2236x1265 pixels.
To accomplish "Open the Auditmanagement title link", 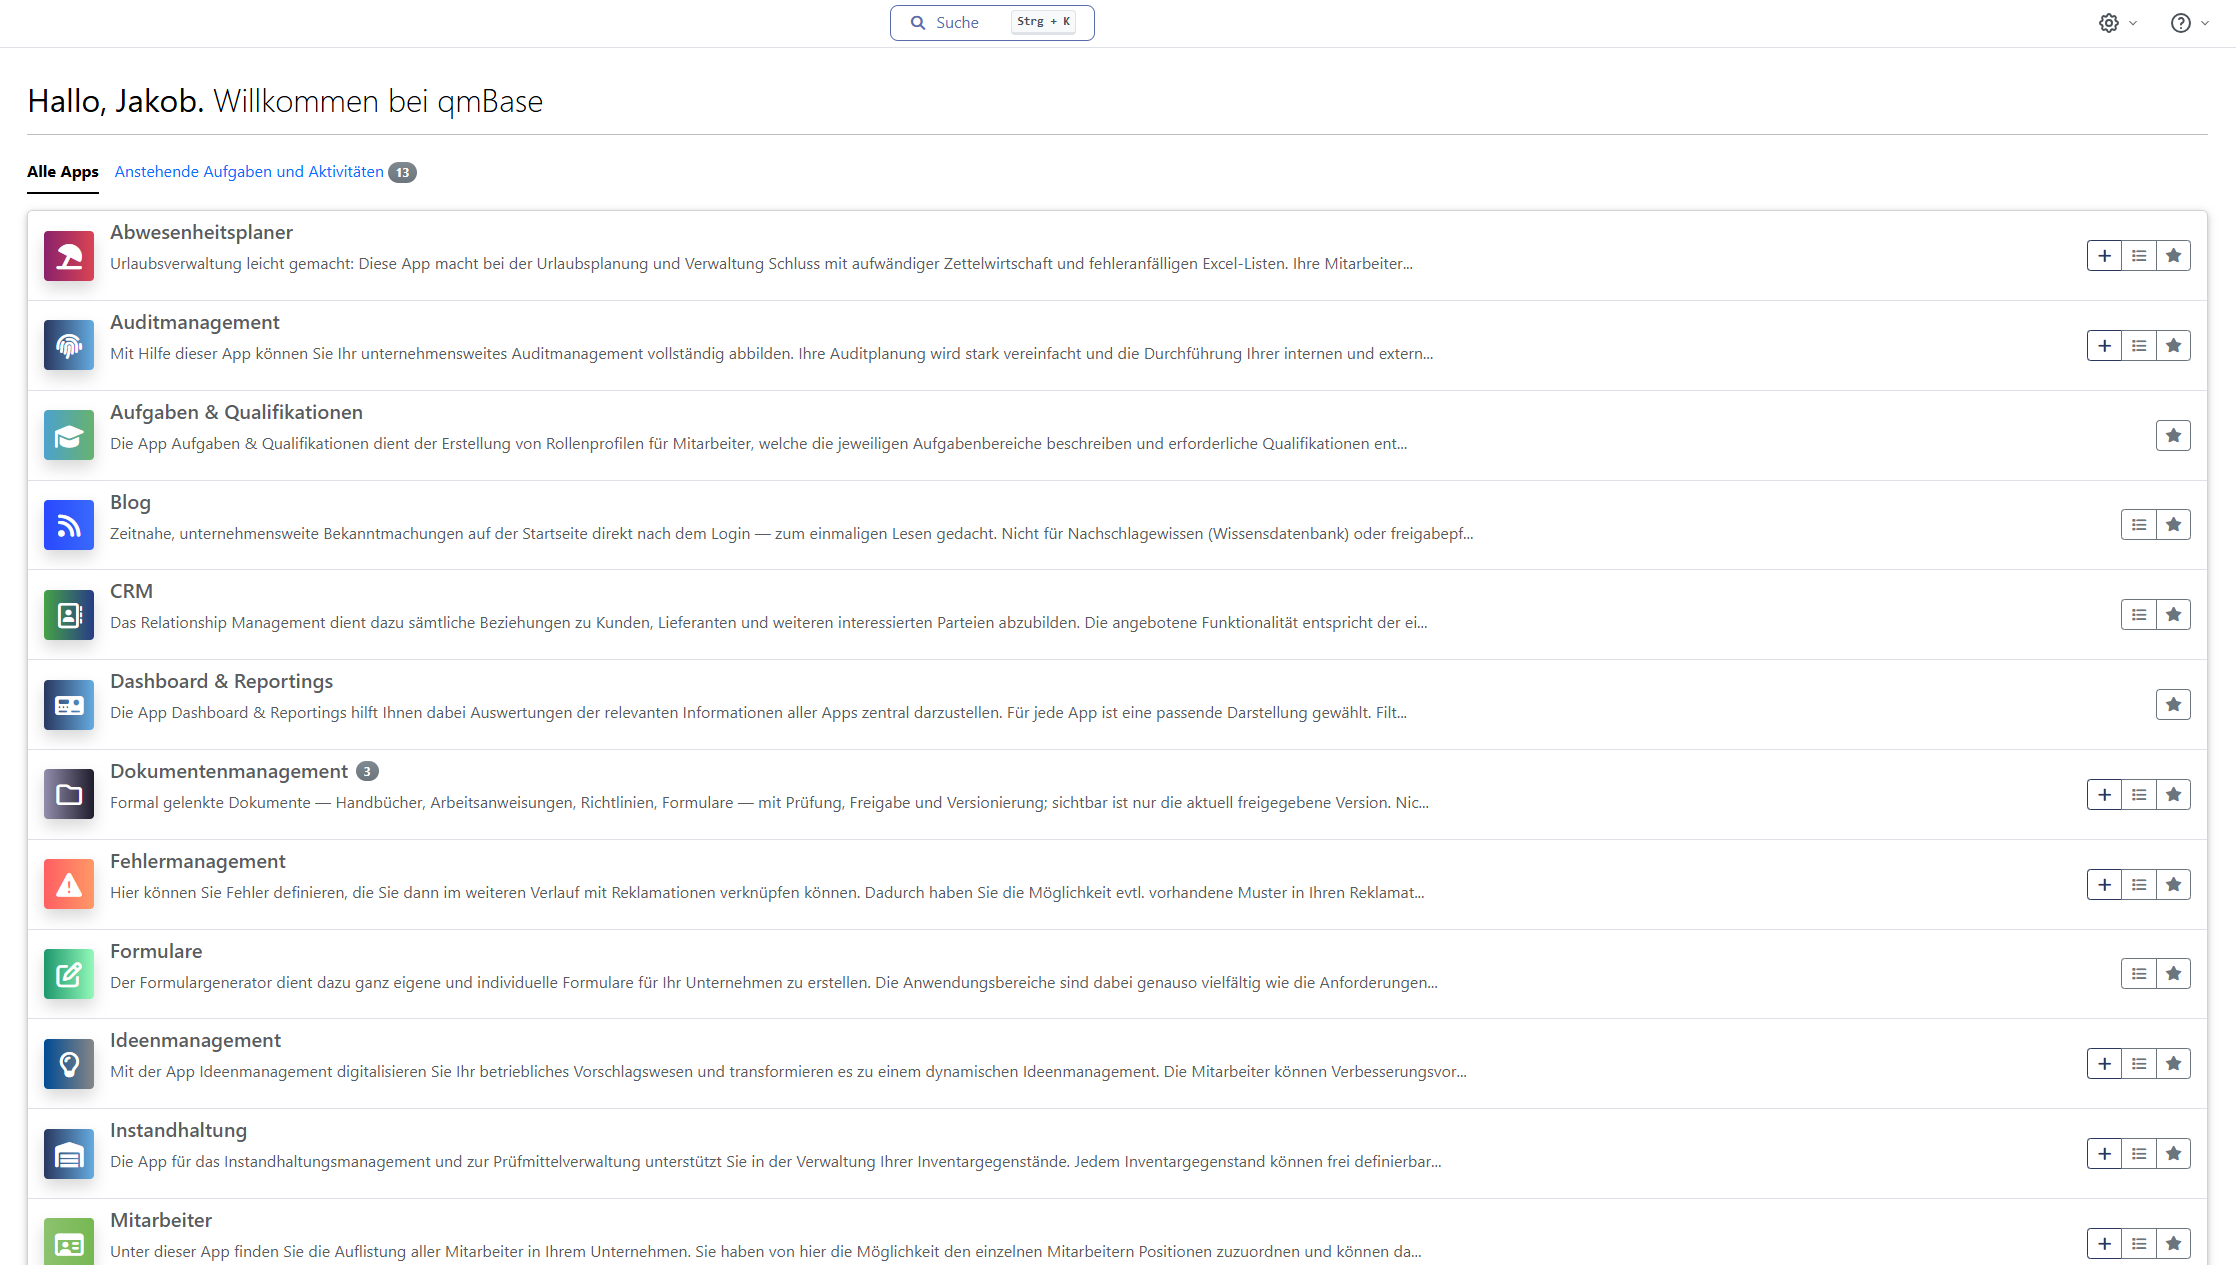I will (195, 322).
